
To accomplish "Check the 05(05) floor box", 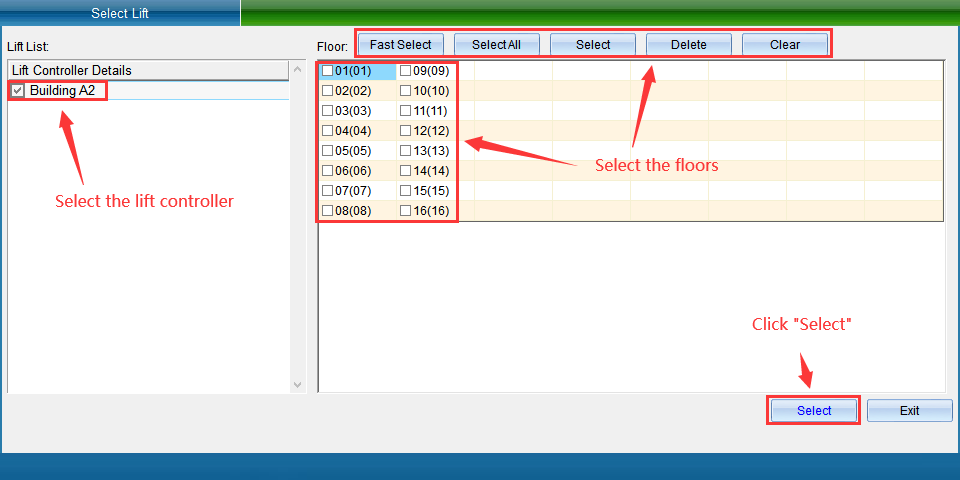I will pos(328,151).
